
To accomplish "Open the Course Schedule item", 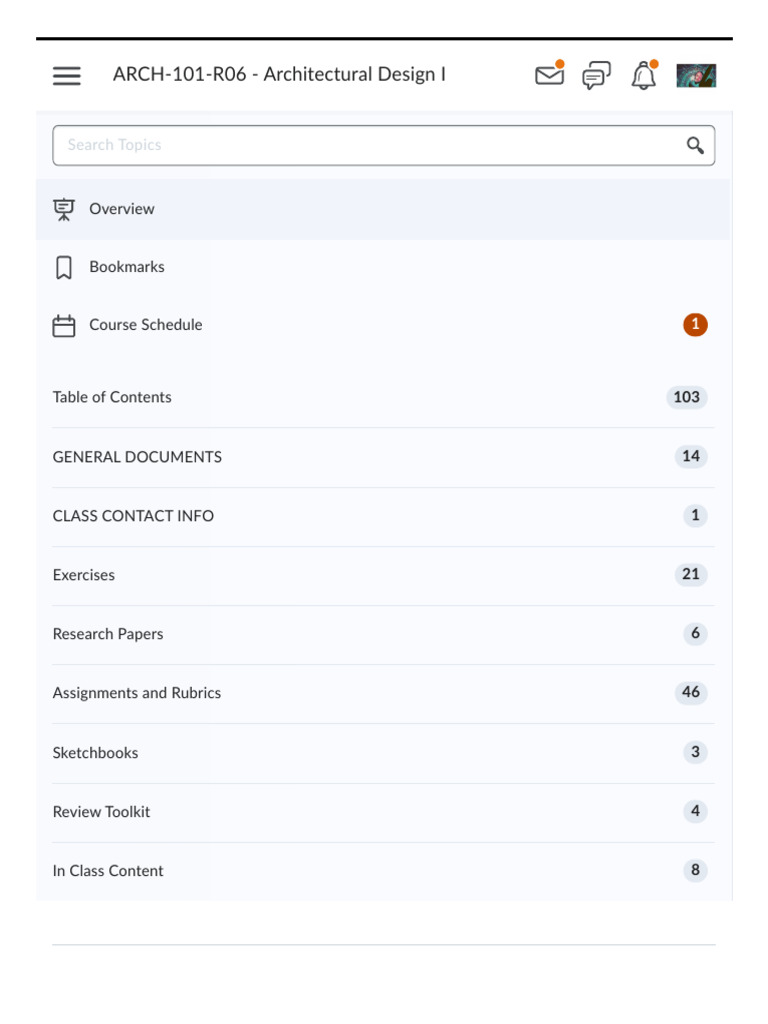I will pos(146,325).
